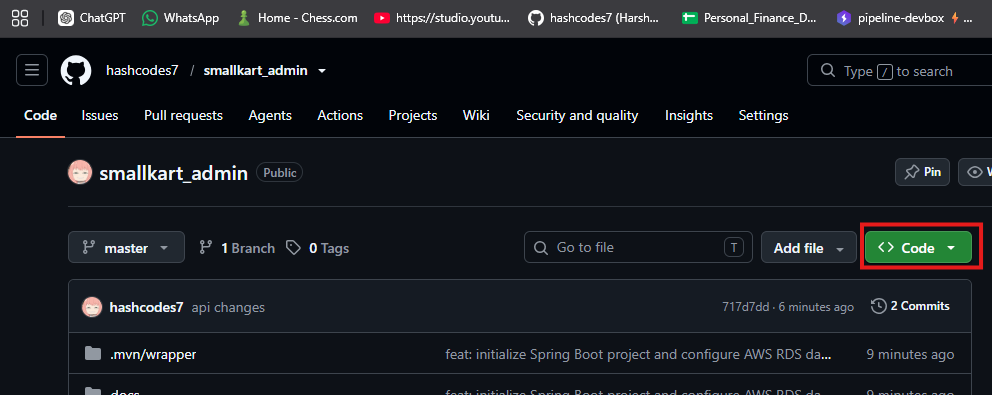Viewport: 992px width, 395px height.
Task: Open the Agents tab
Action: point(270,116)
